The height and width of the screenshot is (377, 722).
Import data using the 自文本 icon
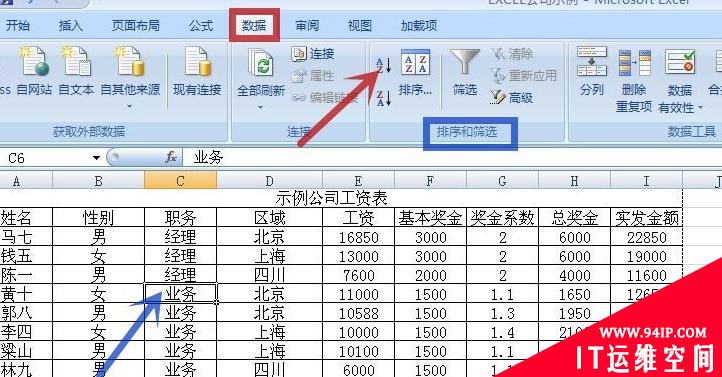pos(76,70)
